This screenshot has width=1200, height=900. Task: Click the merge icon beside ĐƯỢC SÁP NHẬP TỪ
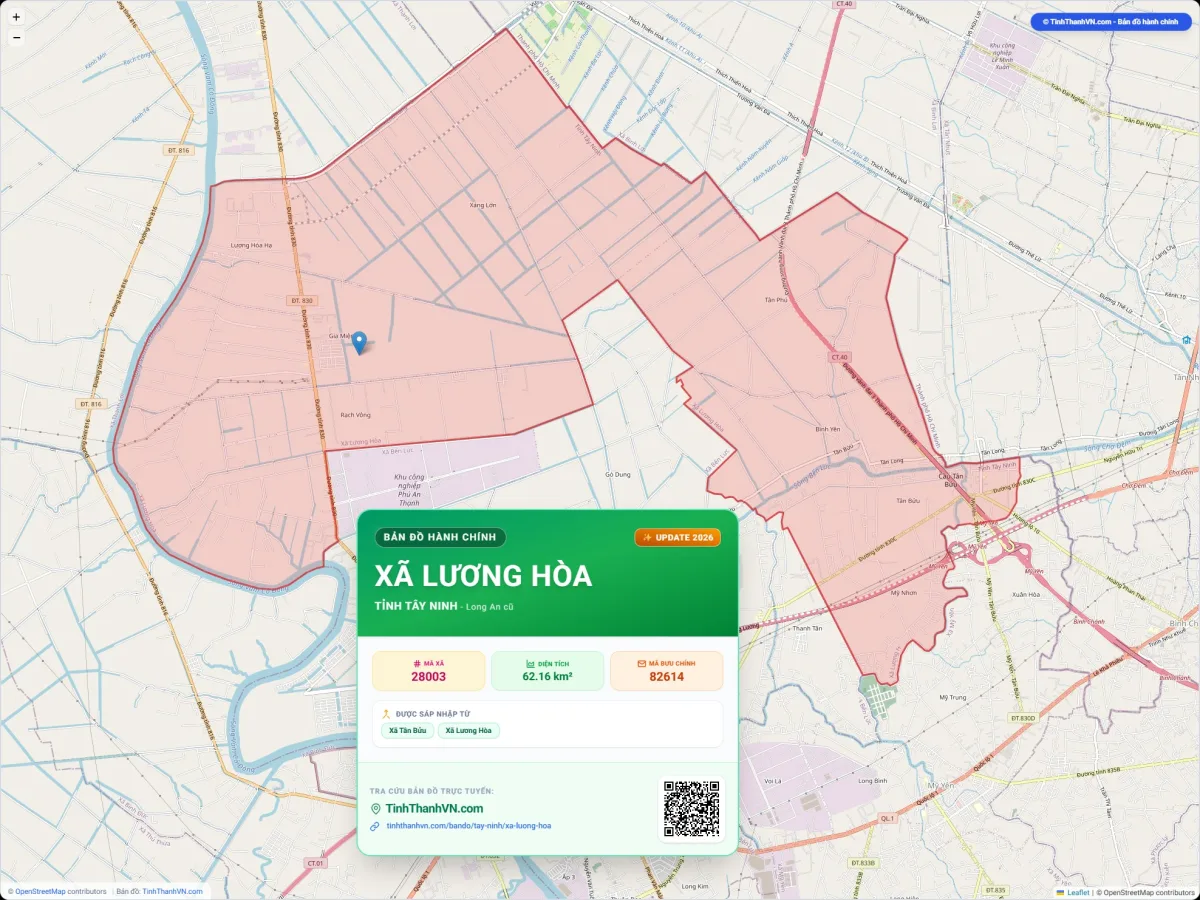pos(386,714)
